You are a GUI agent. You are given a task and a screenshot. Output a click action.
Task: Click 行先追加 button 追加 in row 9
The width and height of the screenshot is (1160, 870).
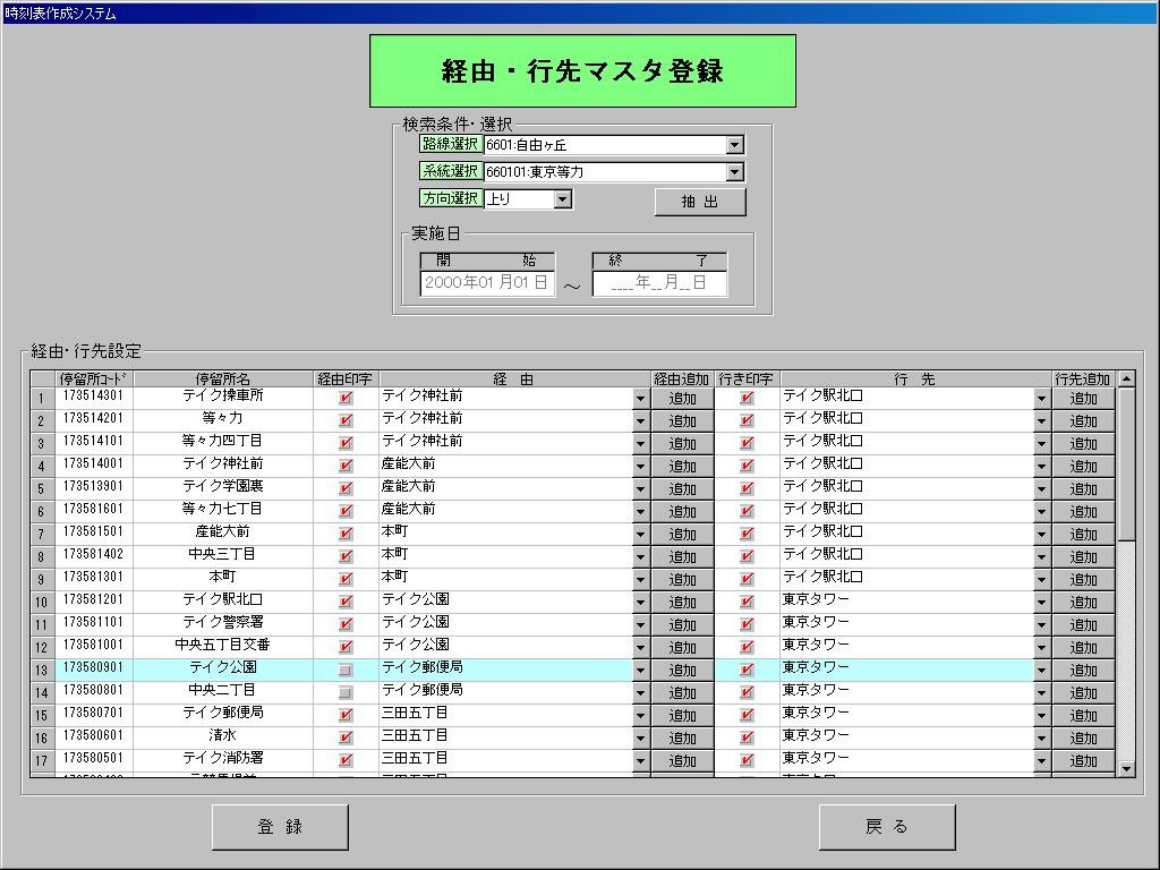(1083, 580)
